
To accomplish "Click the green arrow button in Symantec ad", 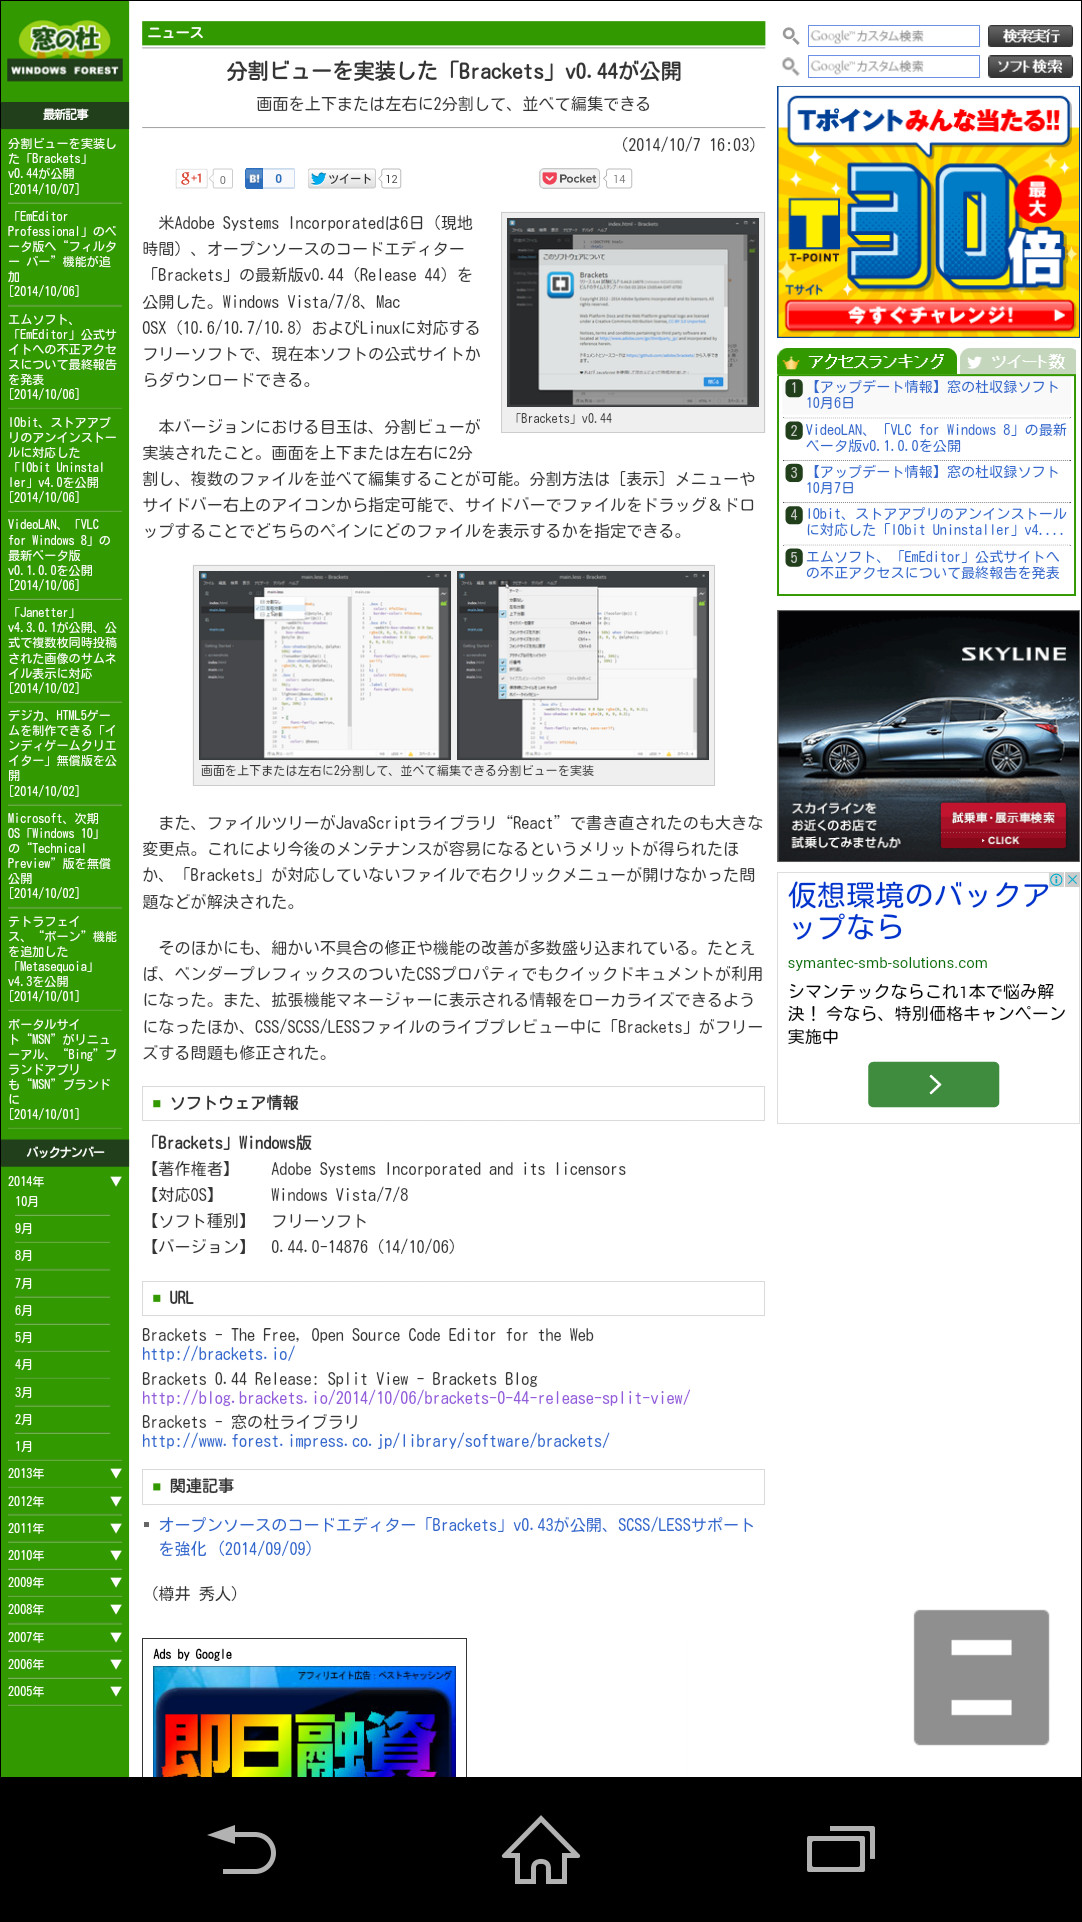I will coord(933,1084).
